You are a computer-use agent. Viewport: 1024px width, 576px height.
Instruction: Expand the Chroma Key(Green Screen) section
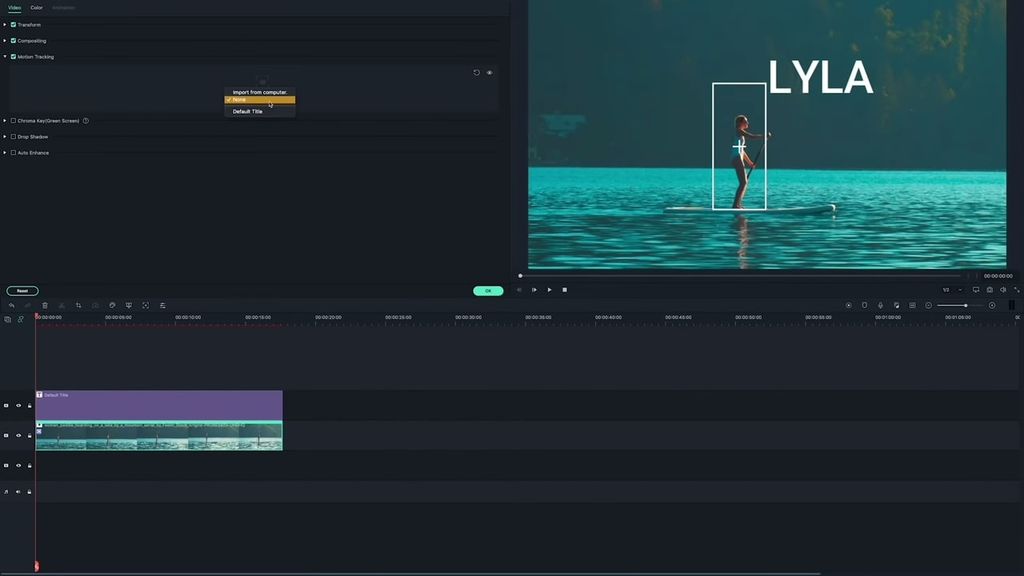[6, 120]
